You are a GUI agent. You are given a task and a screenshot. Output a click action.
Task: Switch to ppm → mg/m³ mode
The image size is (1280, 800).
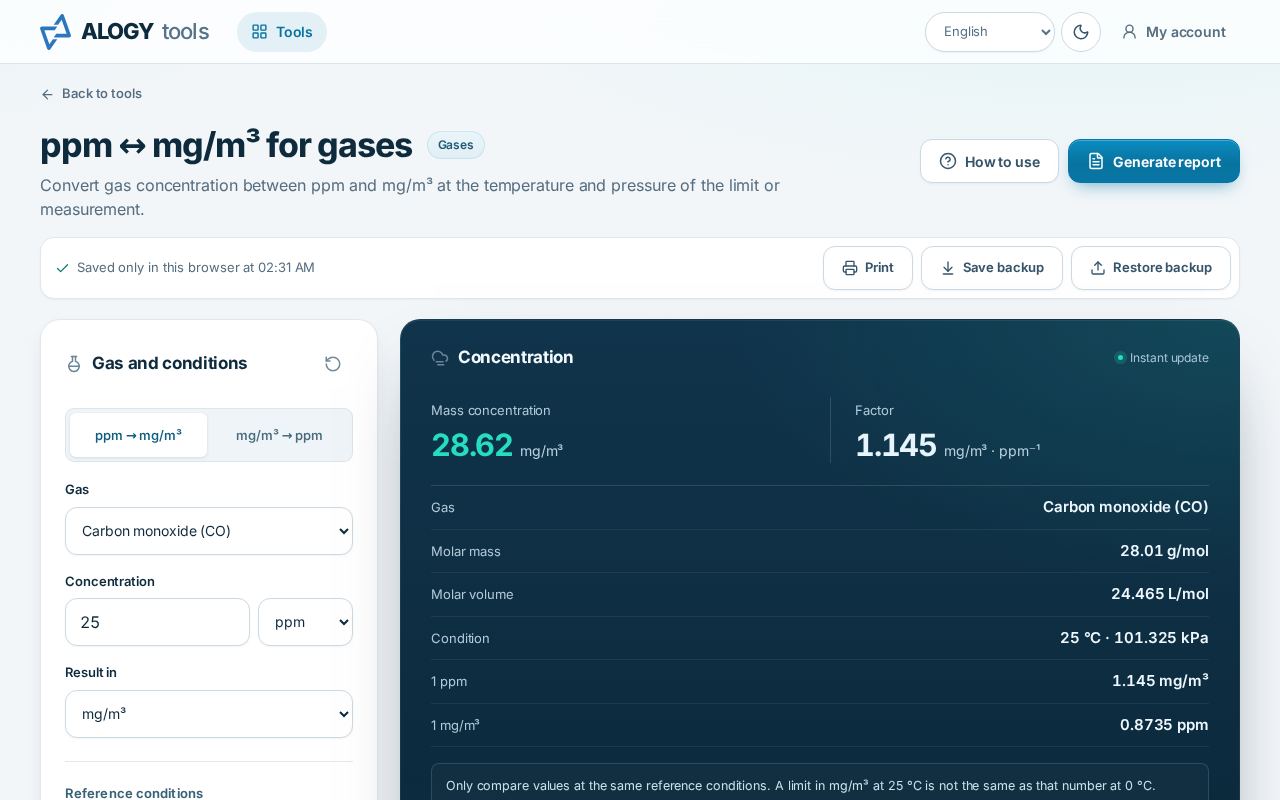point(138,435)
